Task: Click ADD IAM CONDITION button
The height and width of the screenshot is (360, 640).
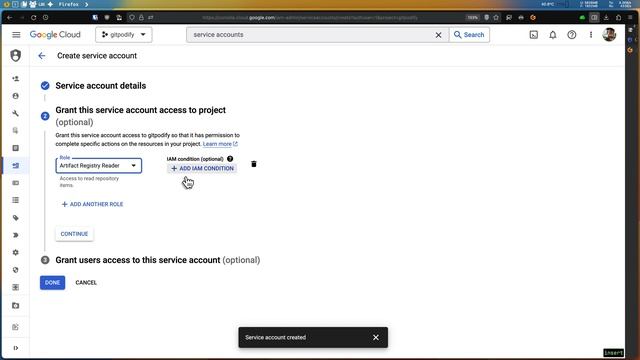Action: click(202, 168)
